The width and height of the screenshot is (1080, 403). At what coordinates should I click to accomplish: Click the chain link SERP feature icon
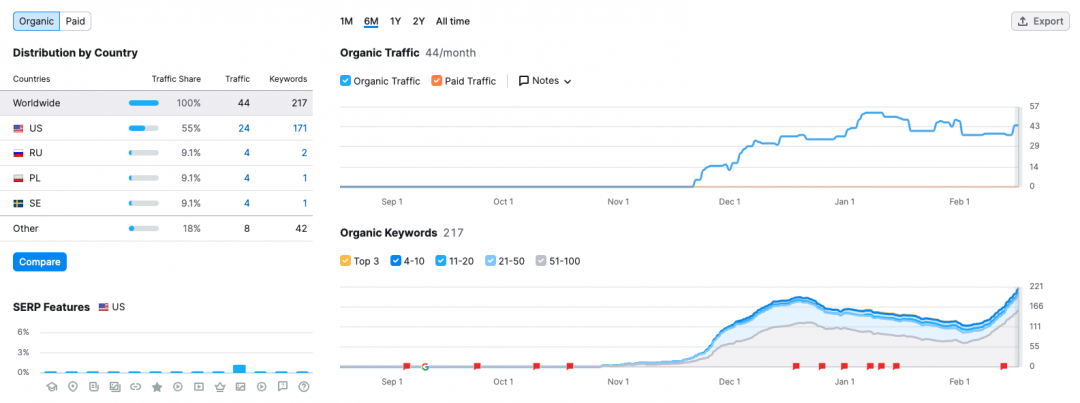coord(135,386)
